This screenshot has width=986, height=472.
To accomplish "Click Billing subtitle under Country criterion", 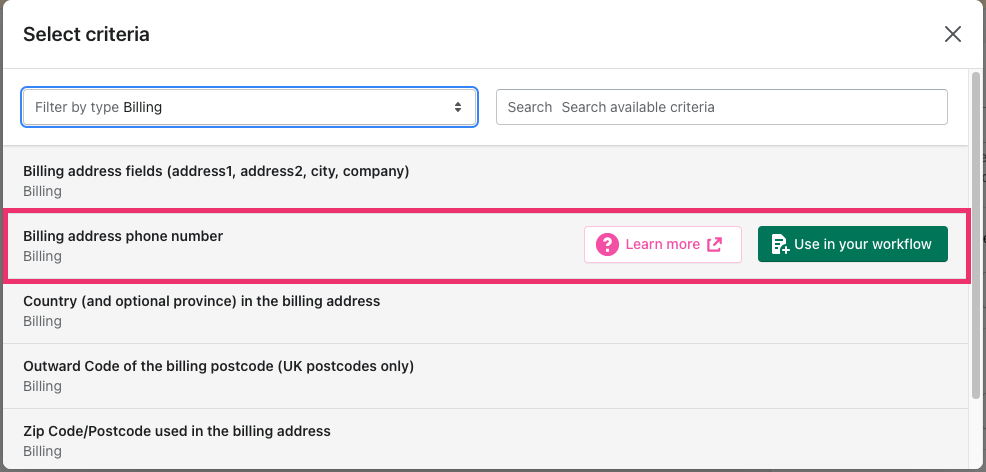I will pos(42,321).
